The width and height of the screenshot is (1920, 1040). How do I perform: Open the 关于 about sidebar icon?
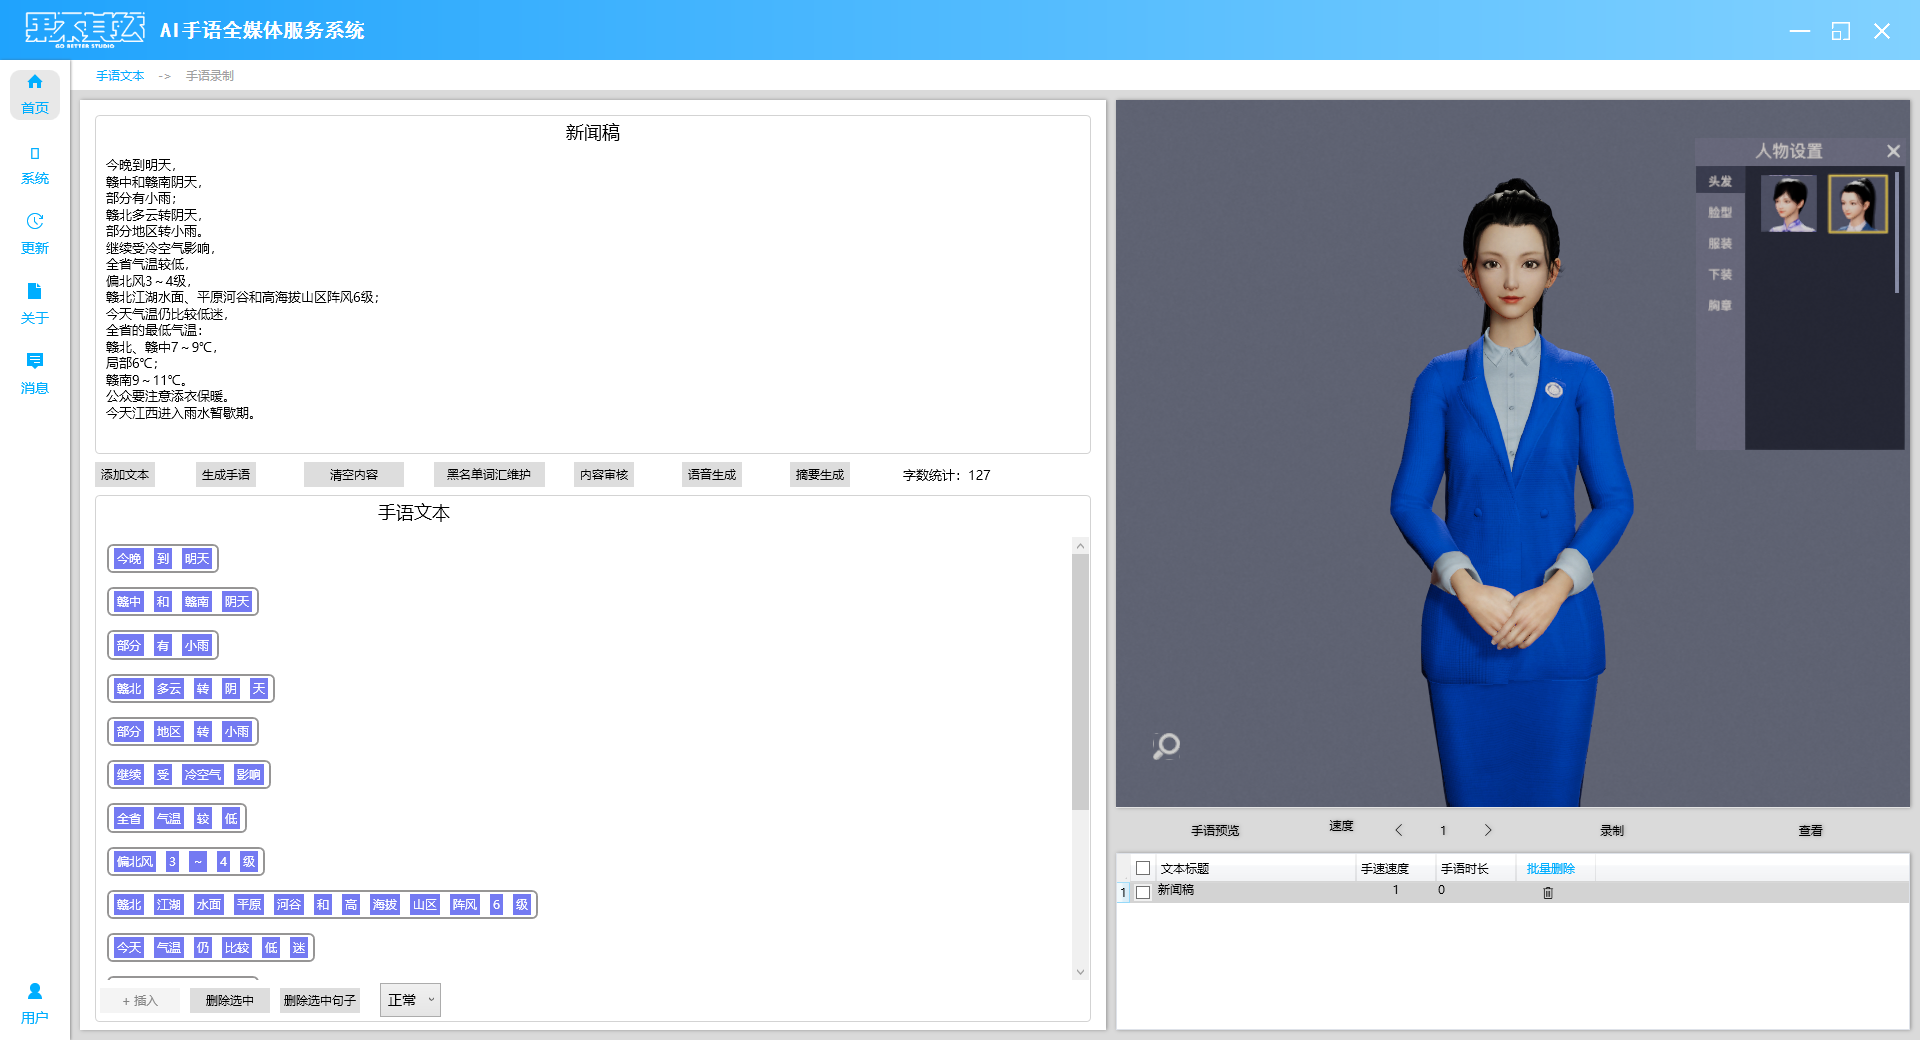click(35, 304)
